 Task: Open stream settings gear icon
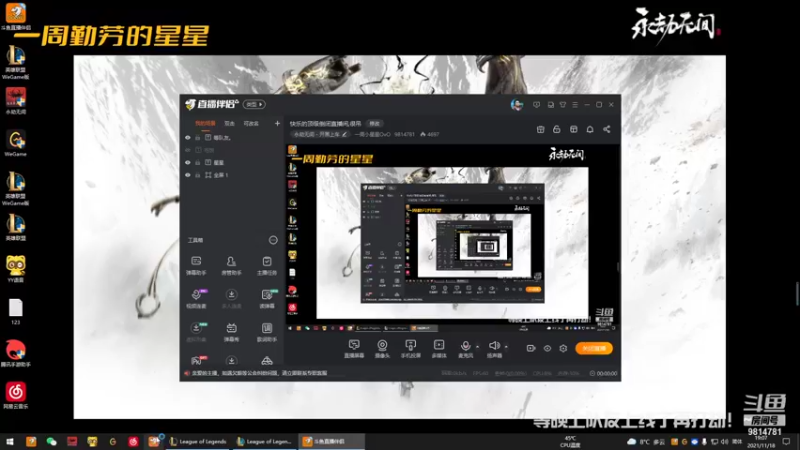pyautogui.click(x=563, y=348)
